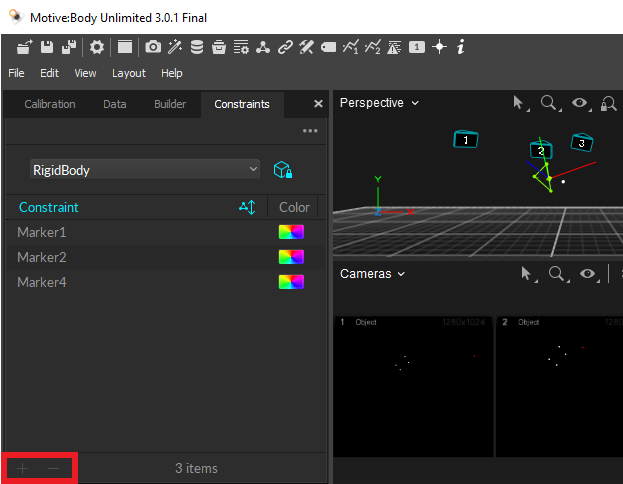
Task: Select the cursor tool in the Perspective view
Action: [519, 103]
